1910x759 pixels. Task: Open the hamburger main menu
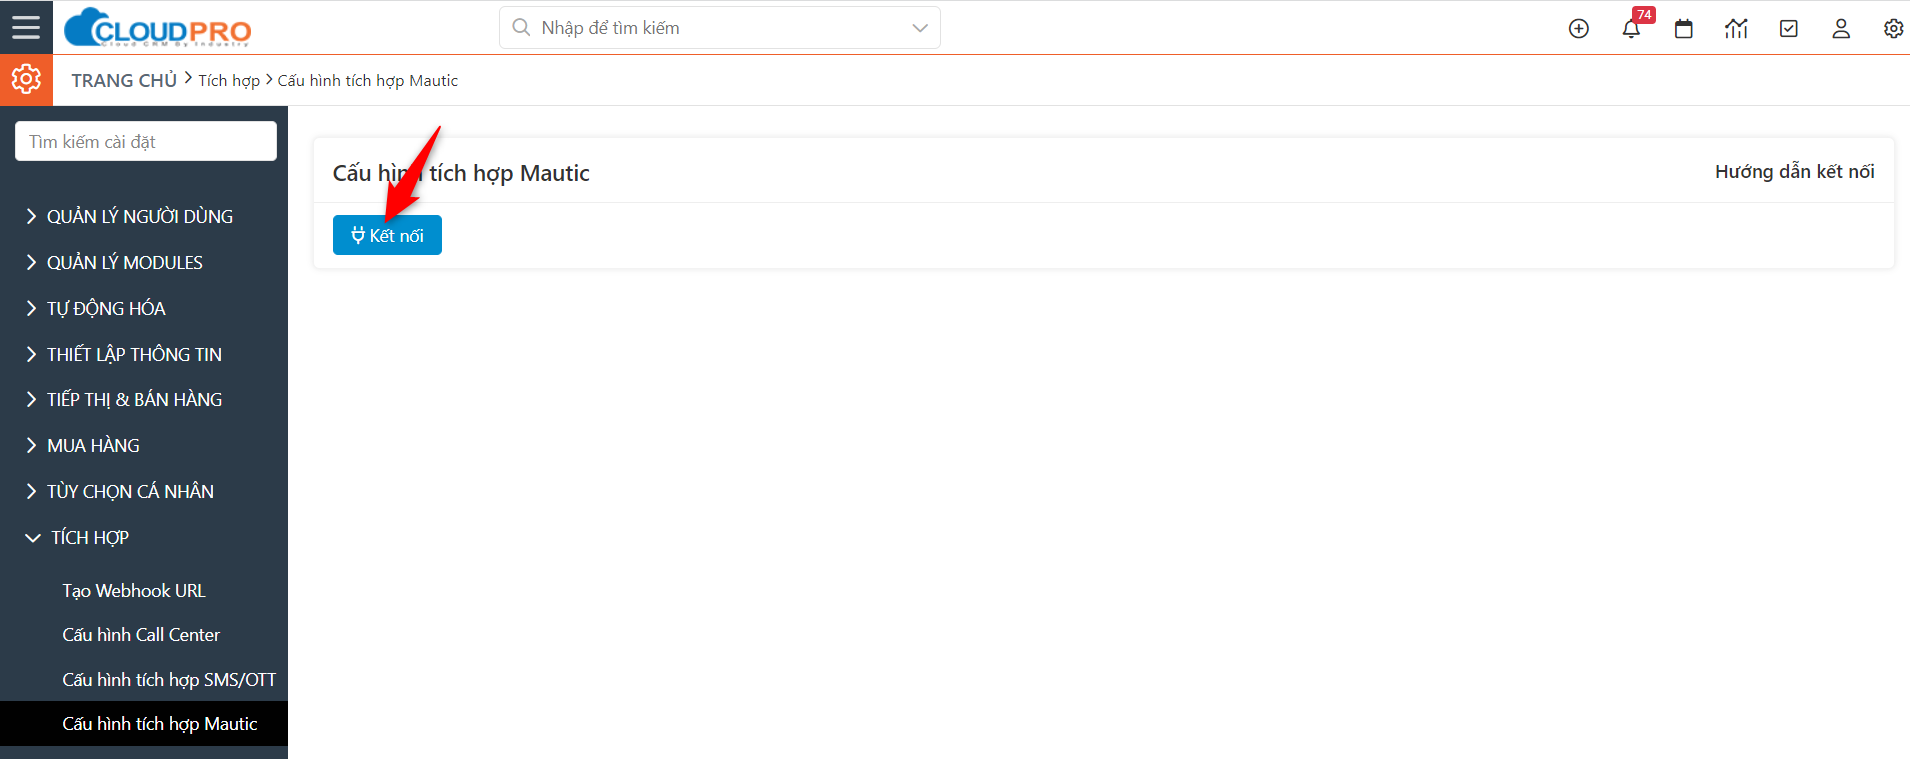(26, 27)
